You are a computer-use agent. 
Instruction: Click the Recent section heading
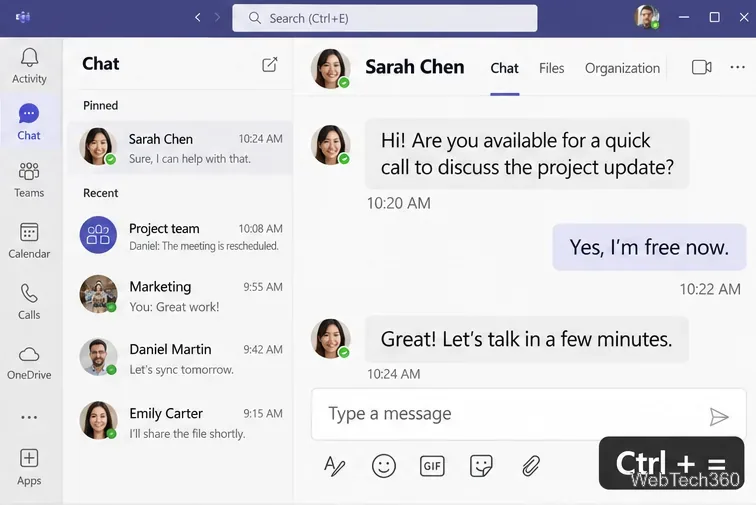tap(100, 193)
